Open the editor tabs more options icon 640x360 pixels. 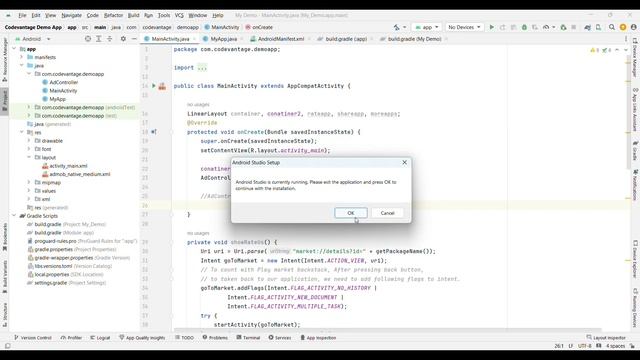point(626,39)
